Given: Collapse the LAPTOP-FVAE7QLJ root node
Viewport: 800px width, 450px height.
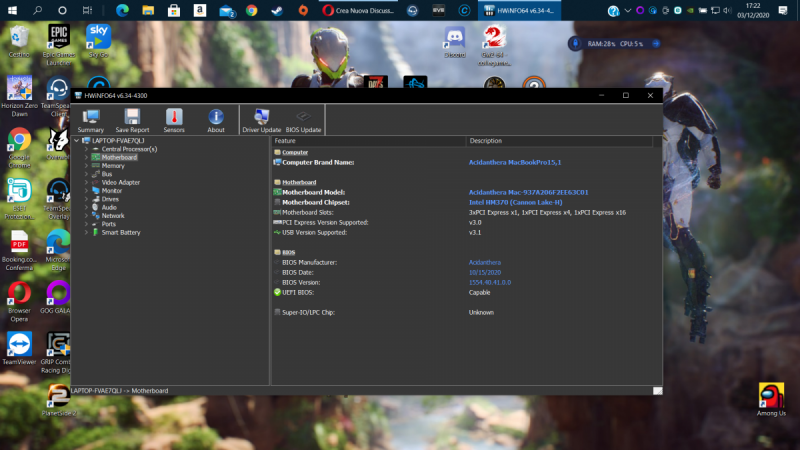Looking at the screenshot, I should point(76,141).
